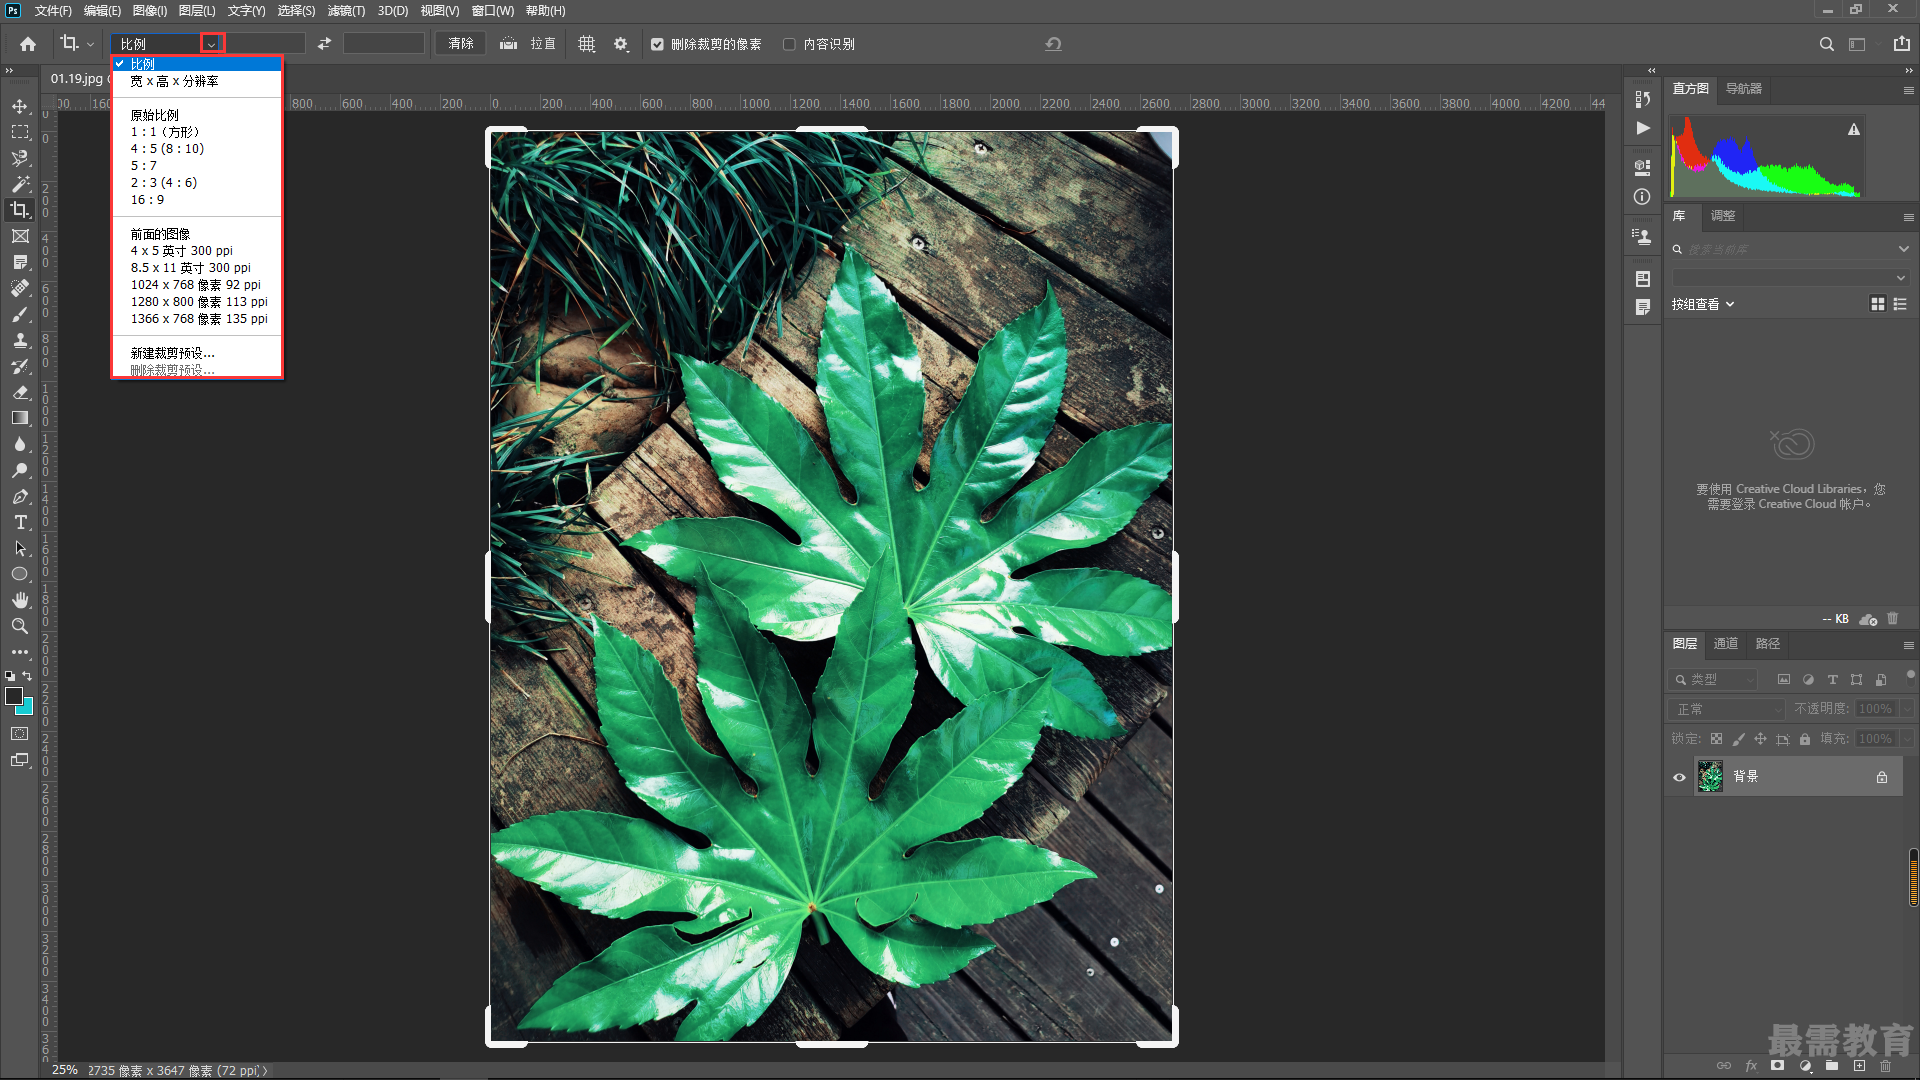Open the crop ratio preset dropdown arrow
1920x1080 pixels.
(212, 44)
